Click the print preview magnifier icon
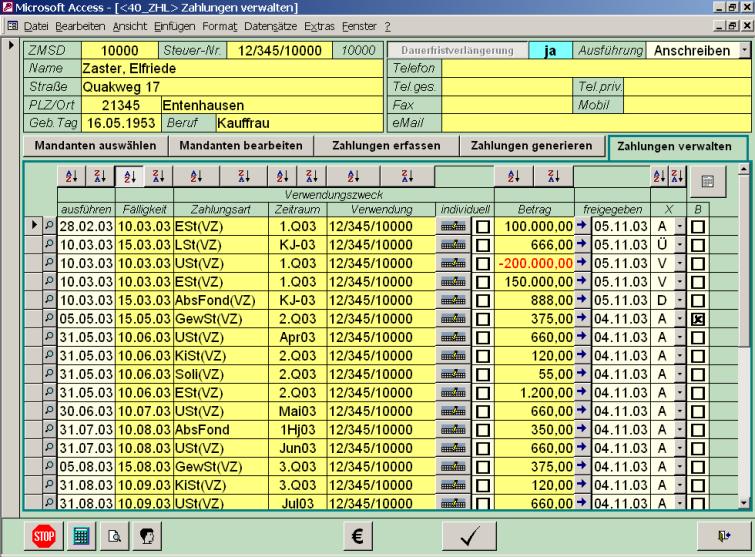This screenshot has width=755, height=557. pos(115,535)
